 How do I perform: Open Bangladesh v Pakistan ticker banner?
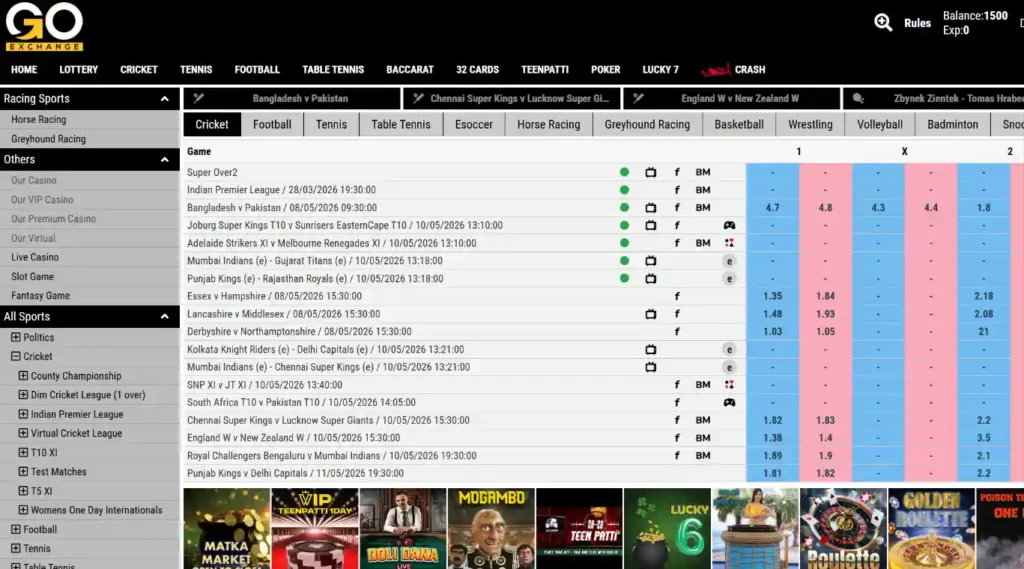click(292, 99)
